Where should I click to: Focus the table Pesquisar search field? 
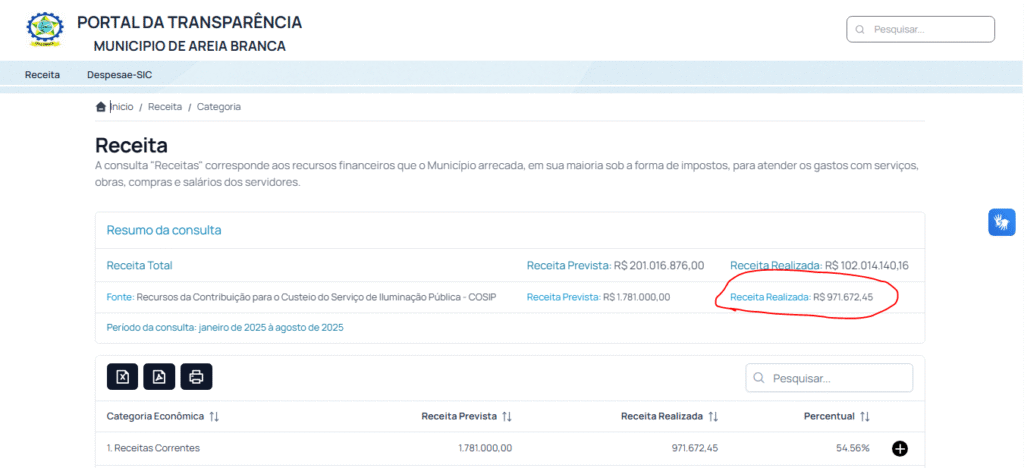[829, 378]
